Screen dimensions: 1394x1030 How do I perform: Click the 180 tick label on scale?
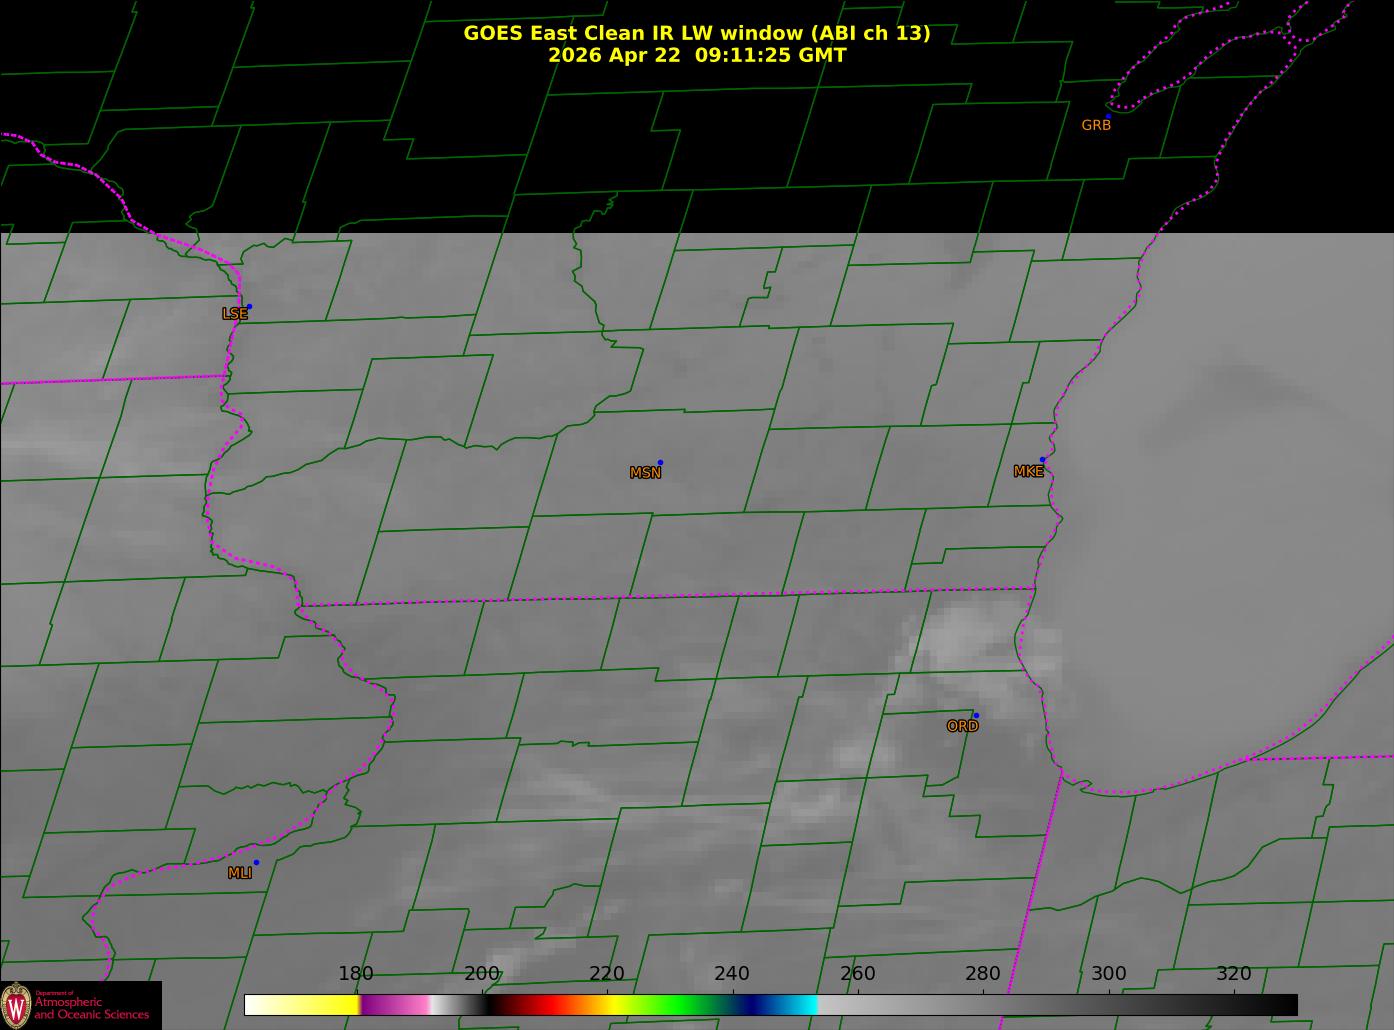tap(355, 973)
